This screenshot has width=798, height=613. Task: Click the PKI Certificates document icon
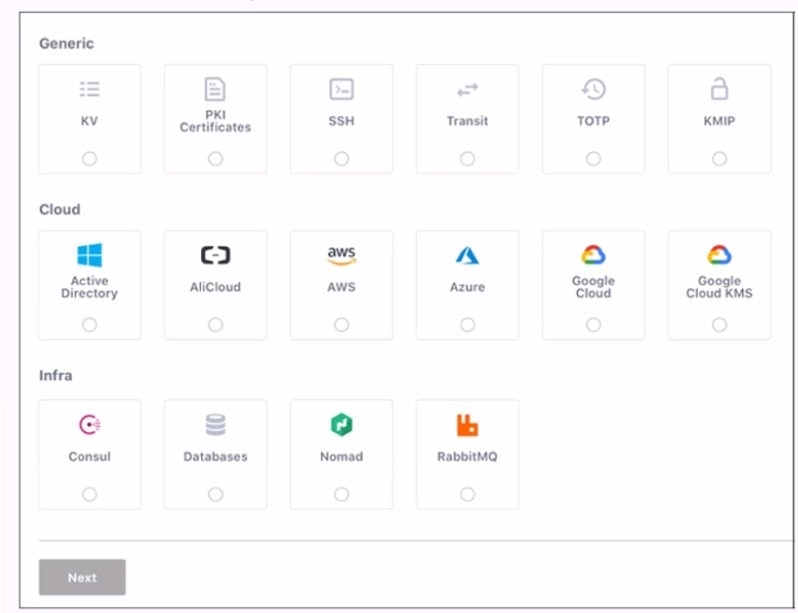215,89
